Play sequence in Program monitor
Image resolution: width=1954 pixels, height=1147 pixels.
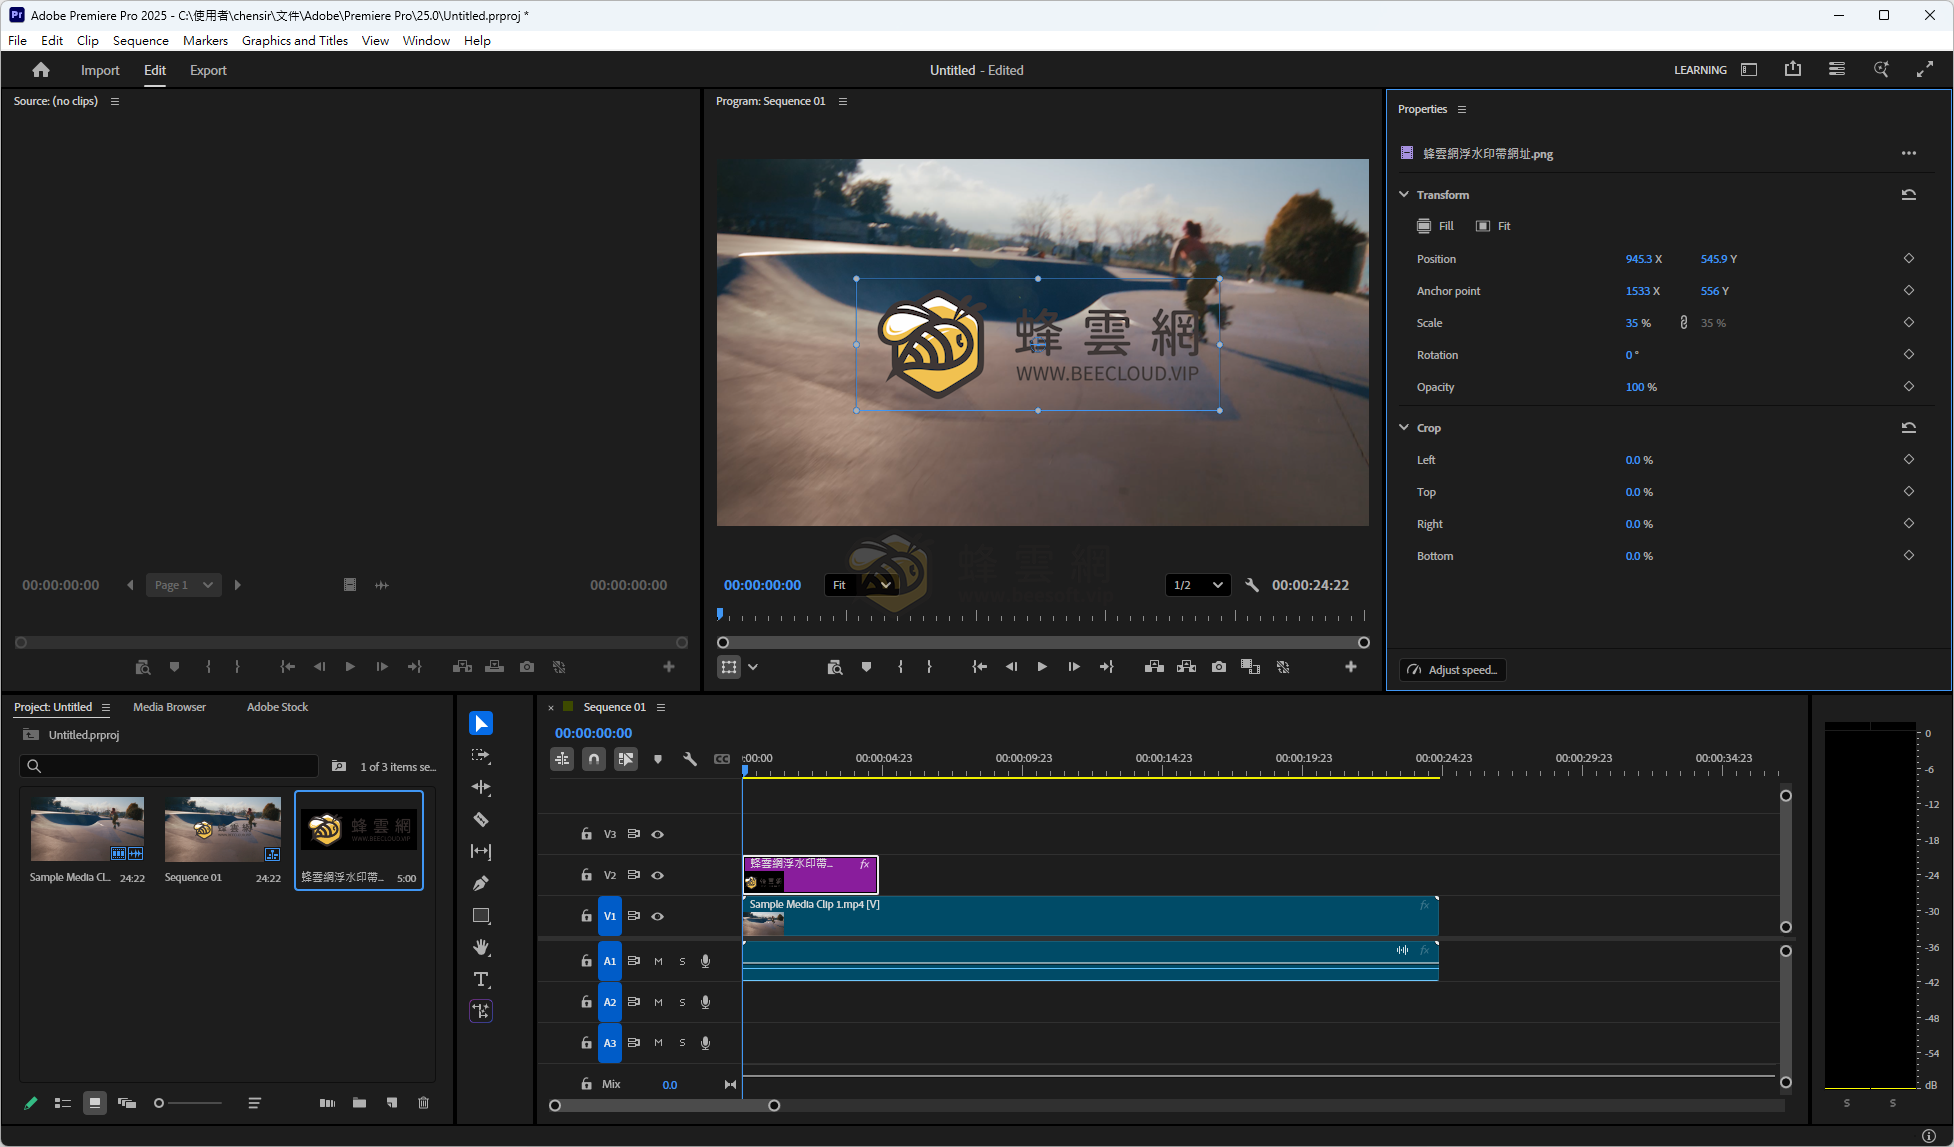[1042, 667]
